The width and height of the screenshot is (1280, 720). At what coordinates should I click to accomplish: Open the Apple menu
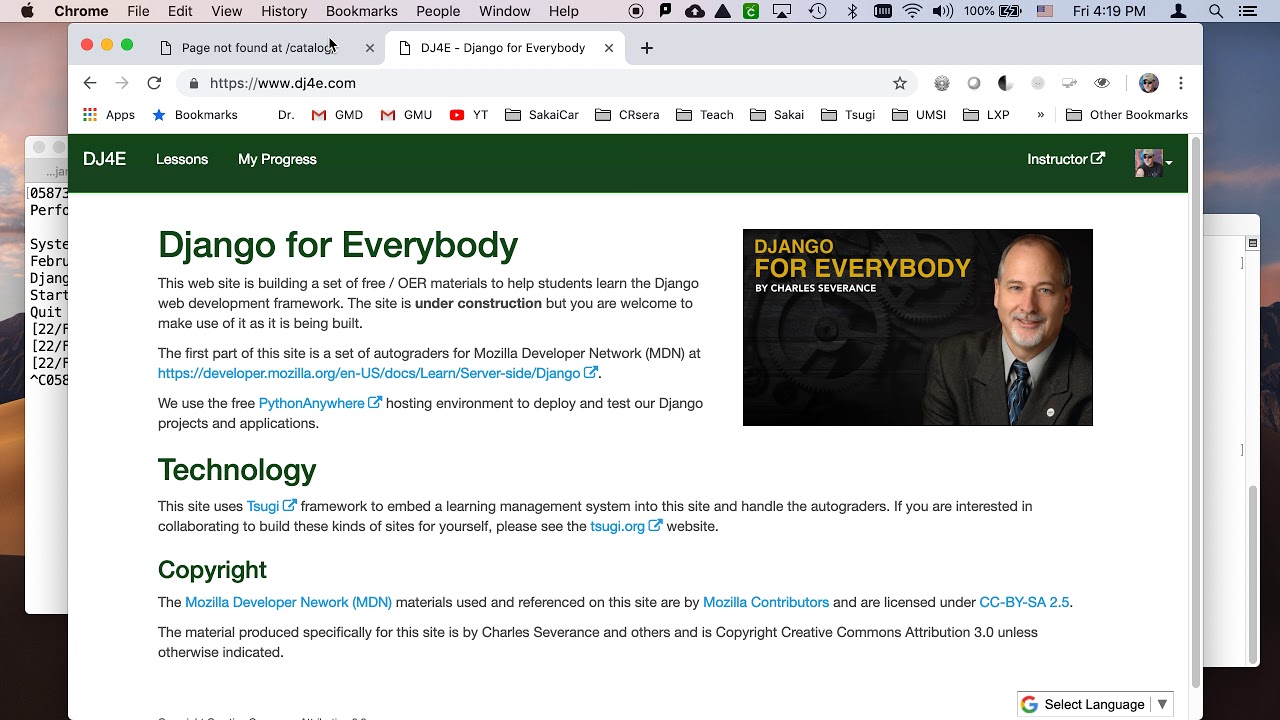tap(27, 11)
